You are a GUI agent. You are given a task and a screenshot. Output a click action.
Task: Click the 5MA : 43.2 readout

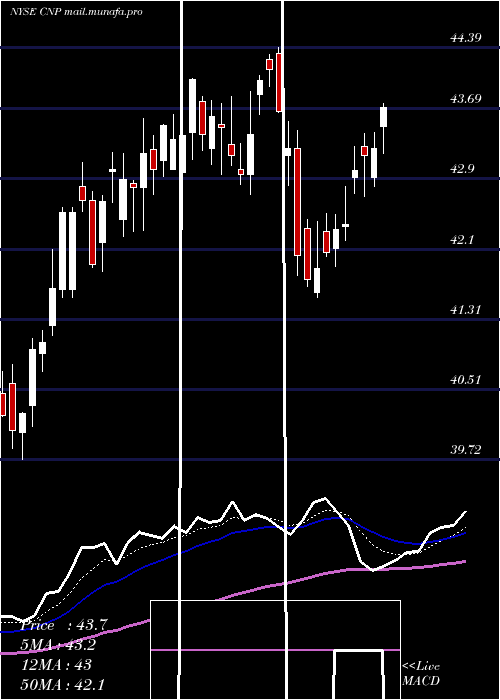pos(59,645)
